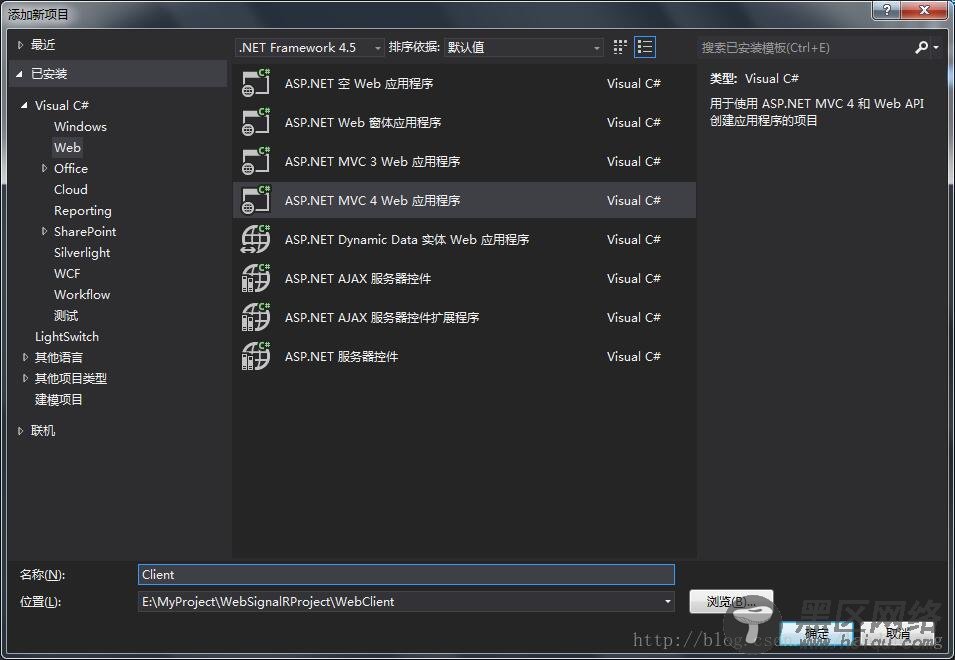Image resolution: width=955 pixels, height=660 pixels.
Task: Select LightSwitch category in tree
Action: [67, 337]
